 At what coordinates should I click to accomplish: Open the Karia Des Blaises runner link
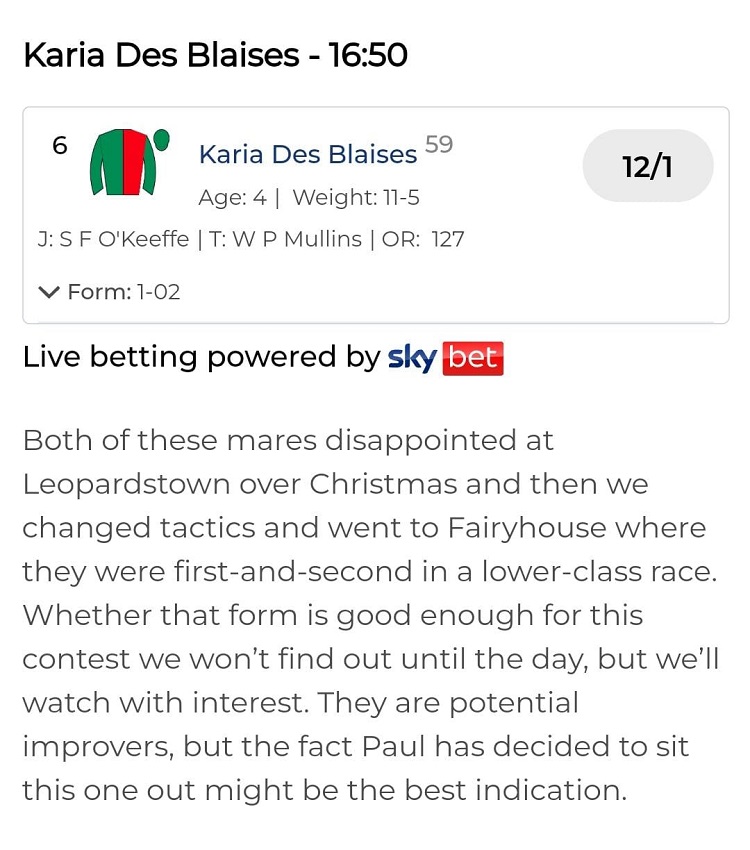[x=308, y=154]
